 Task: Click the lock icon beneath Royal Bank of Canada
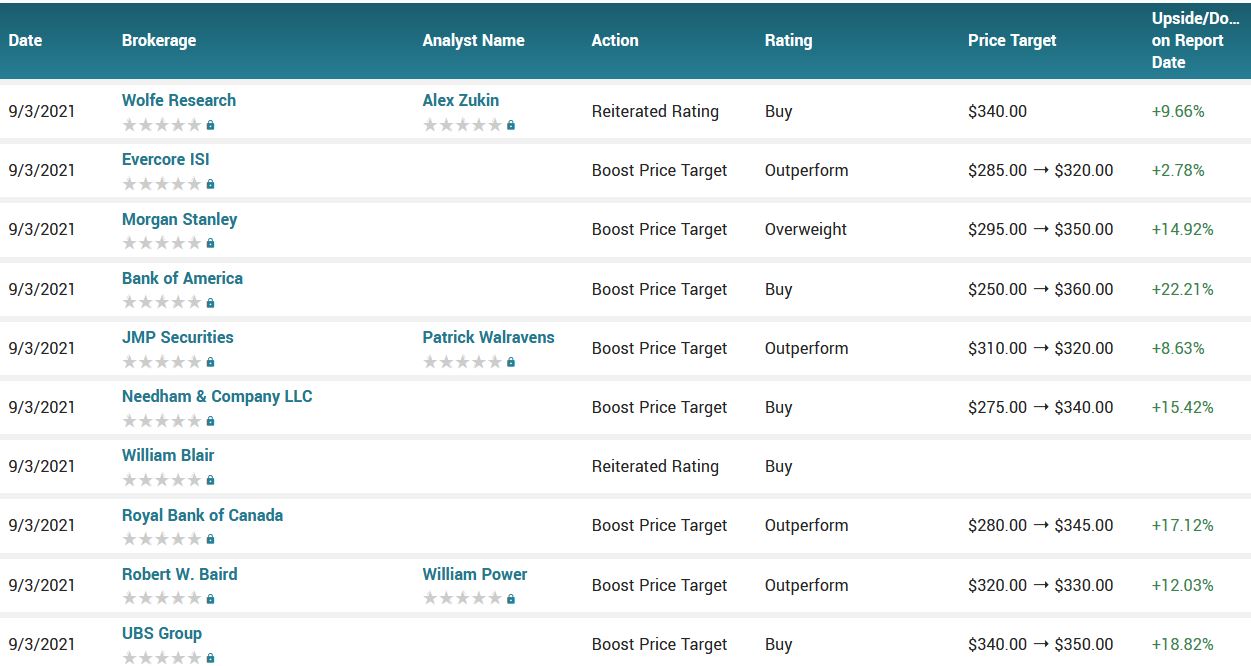210,540
